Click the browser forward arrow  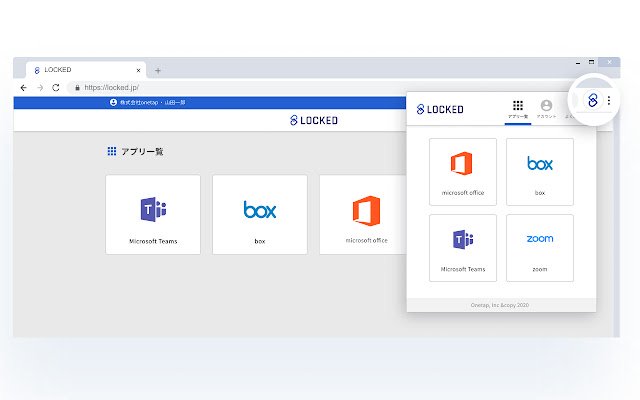tap(40, 87)
